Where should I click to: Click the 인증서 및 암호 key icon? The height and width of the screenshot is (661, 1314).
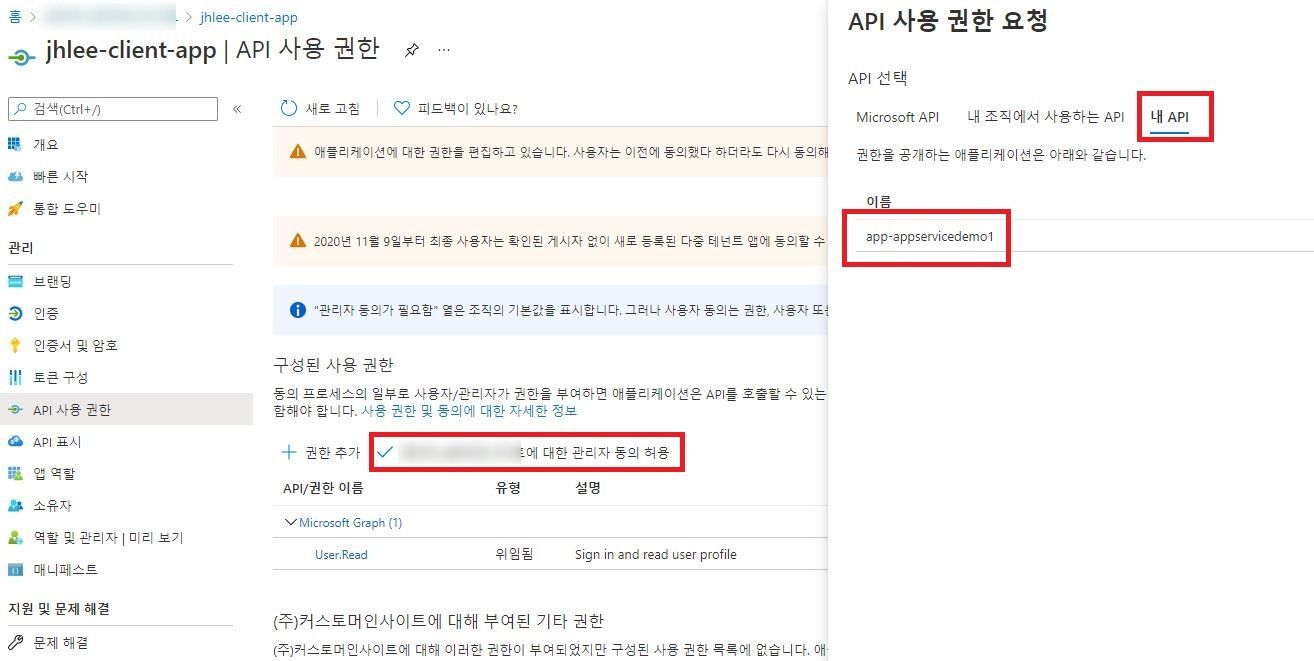click(15, 345)
